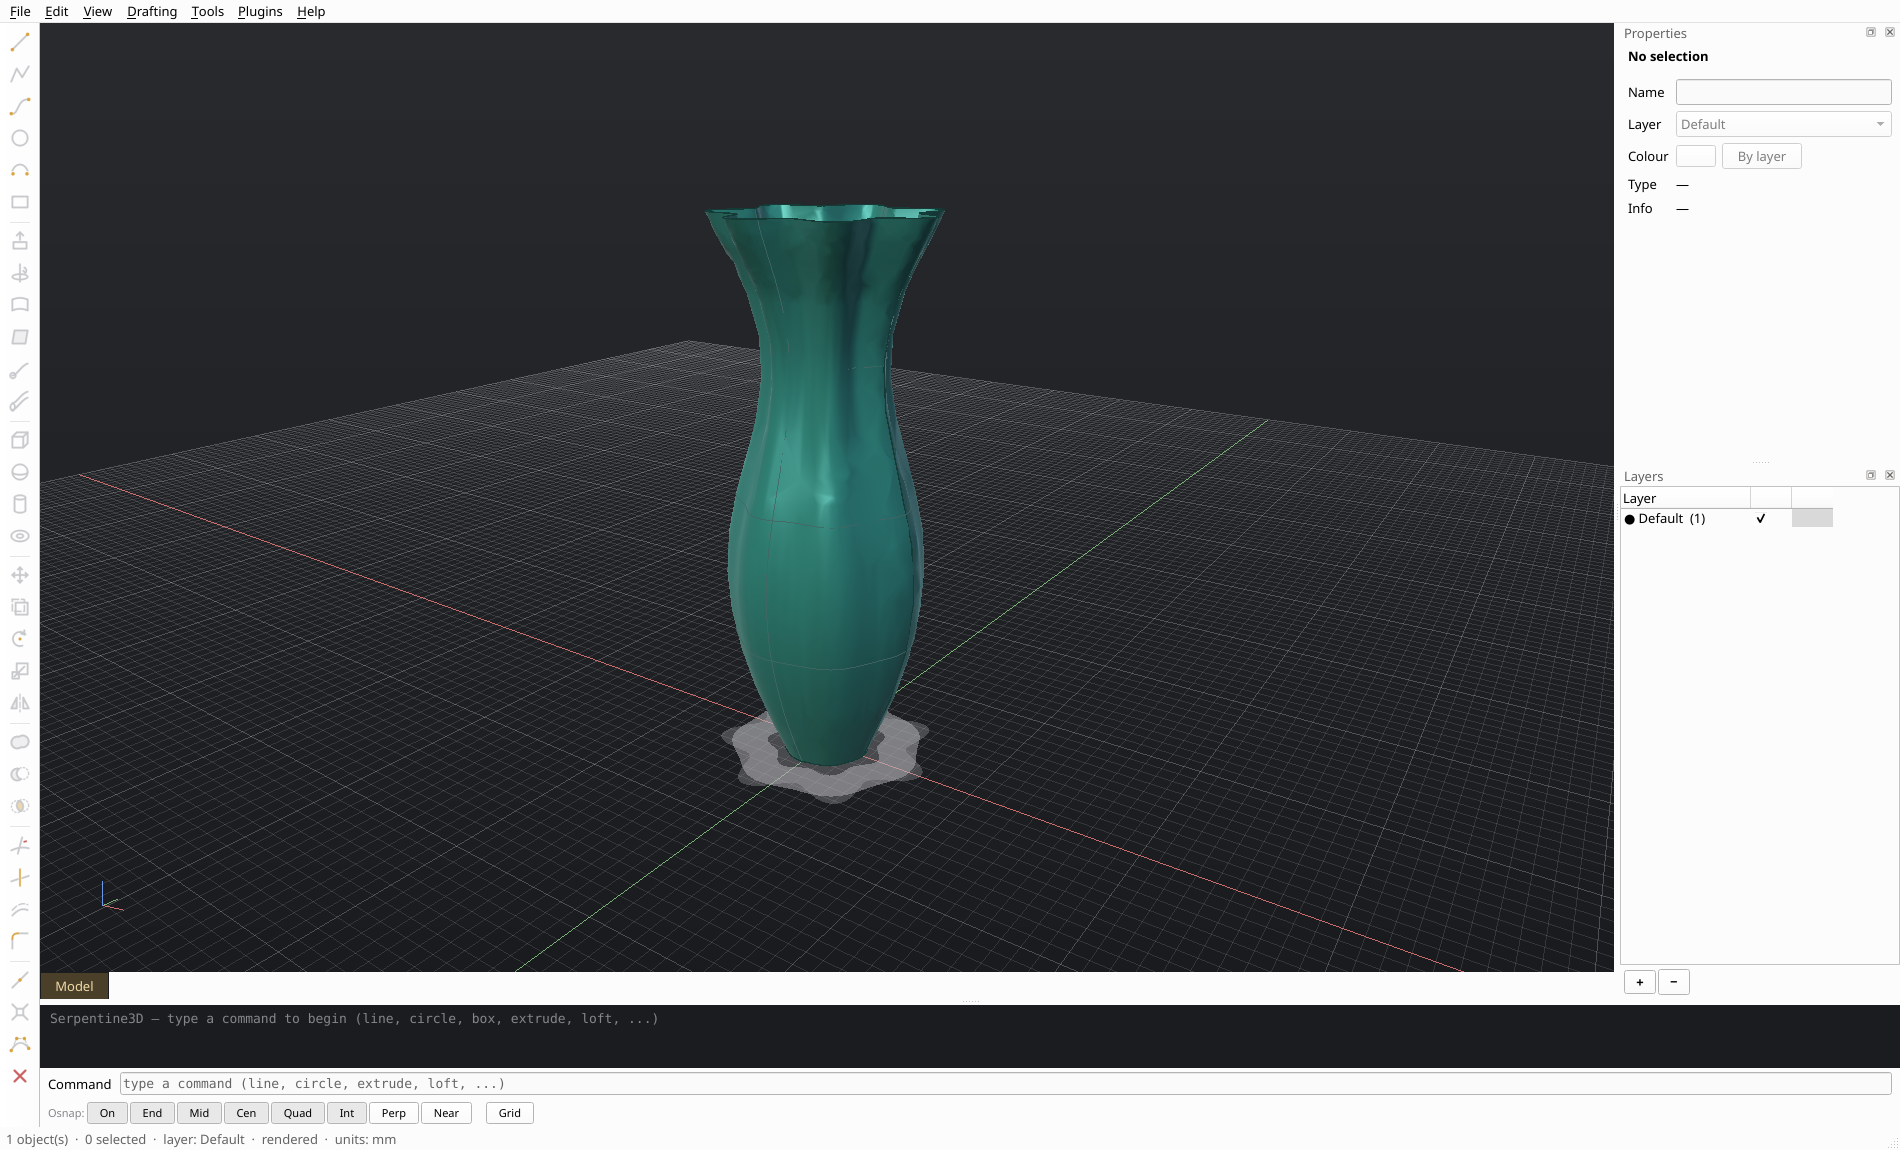Open the Drafting menu
1900x1150 pixels.
click(152, 11)
